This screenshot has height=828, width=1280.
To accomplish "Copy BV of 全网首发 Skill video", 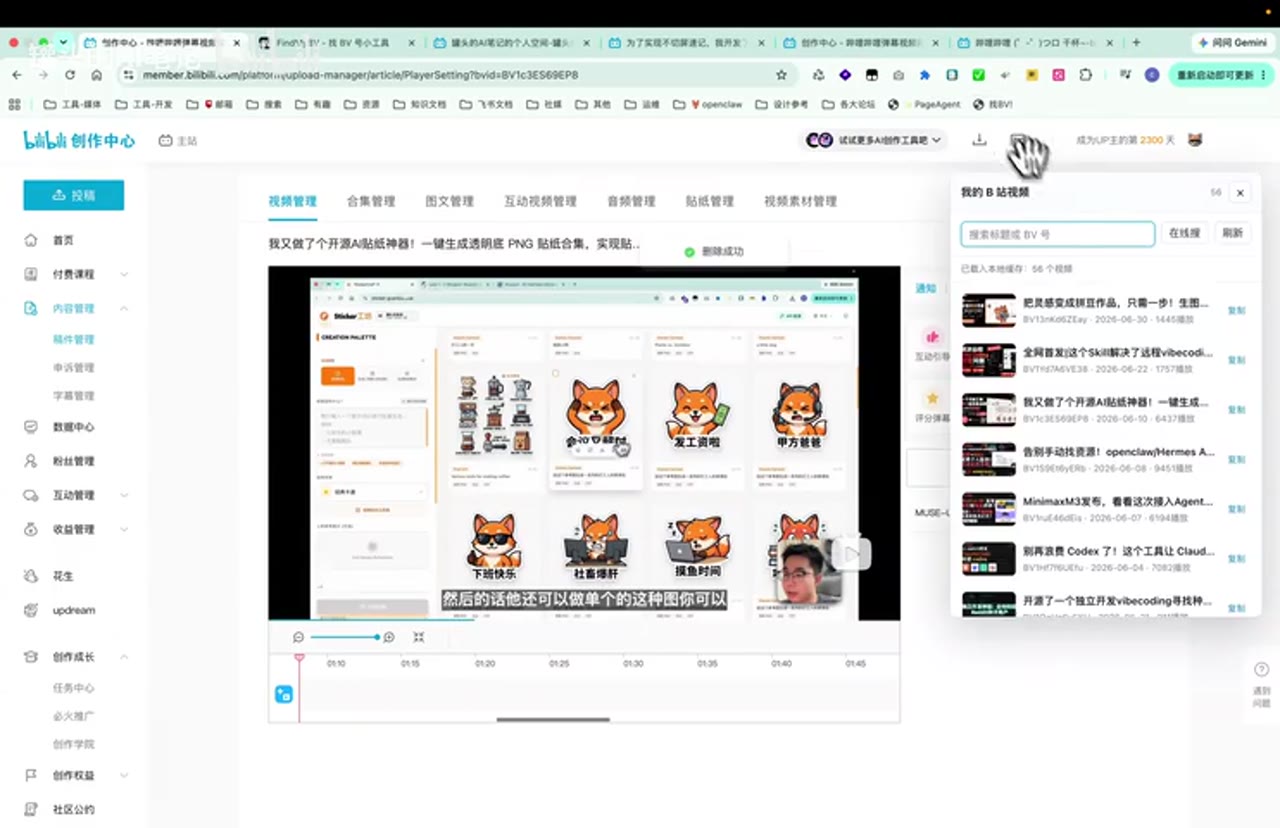I will point(1236,360).
